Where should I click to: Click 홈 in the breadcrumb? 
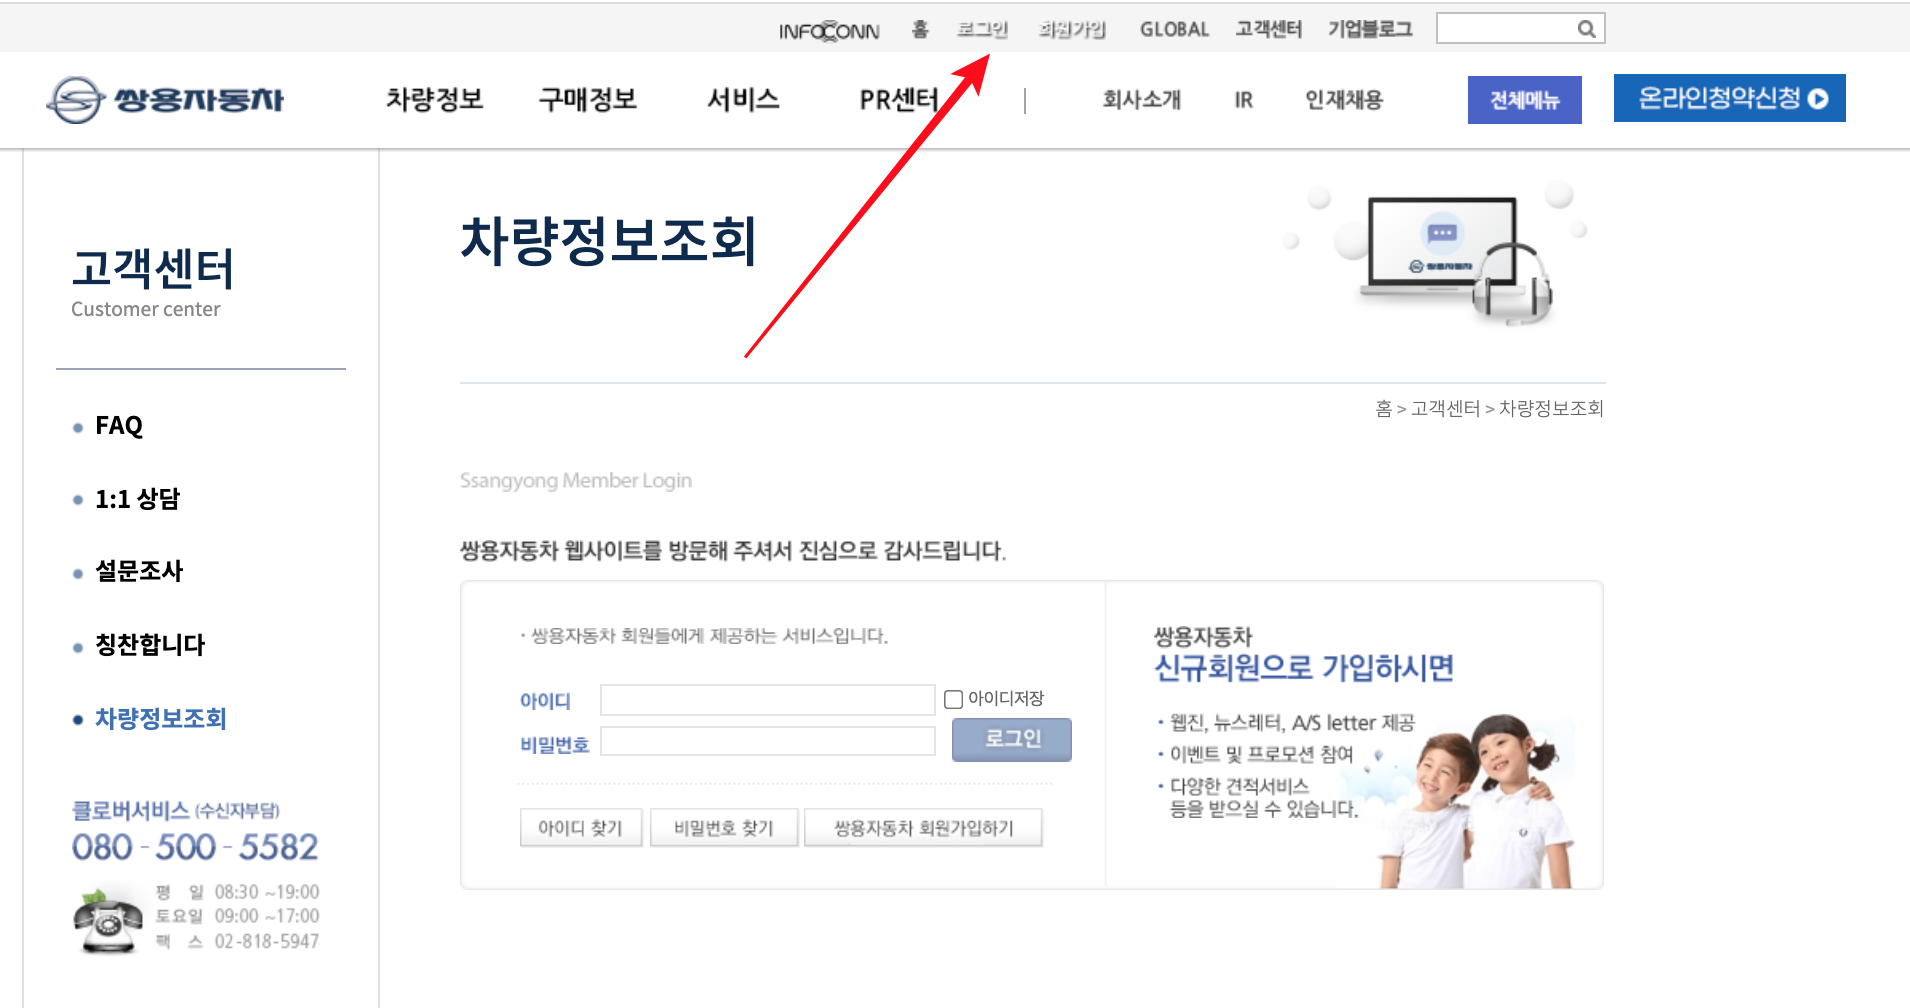[1383, 409]
